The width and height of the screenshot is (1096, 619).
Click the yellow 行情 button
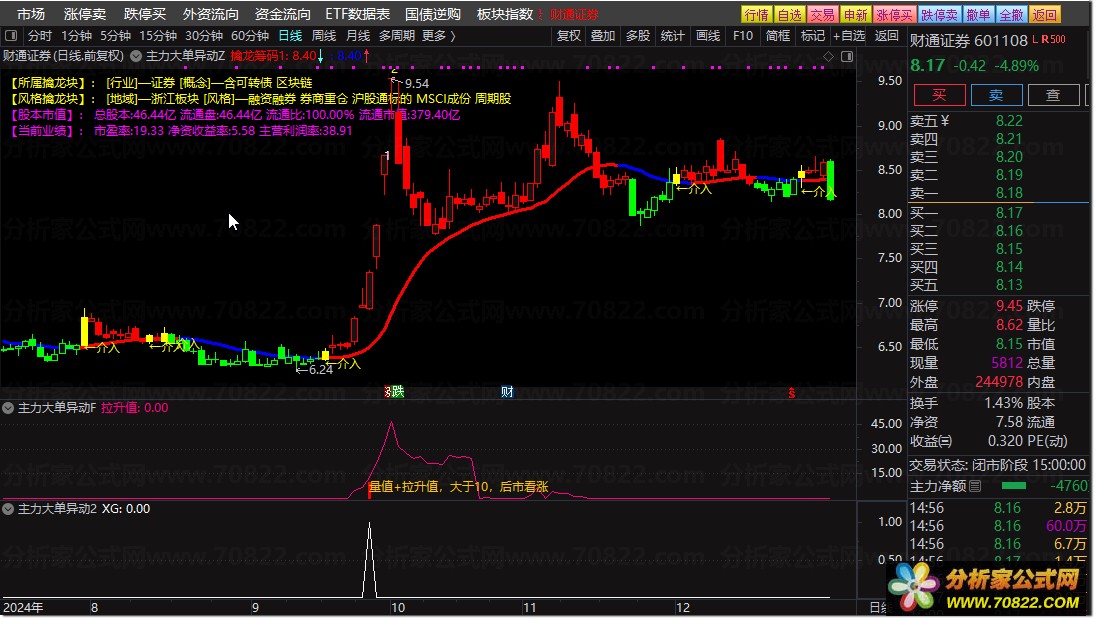(758, 14)
